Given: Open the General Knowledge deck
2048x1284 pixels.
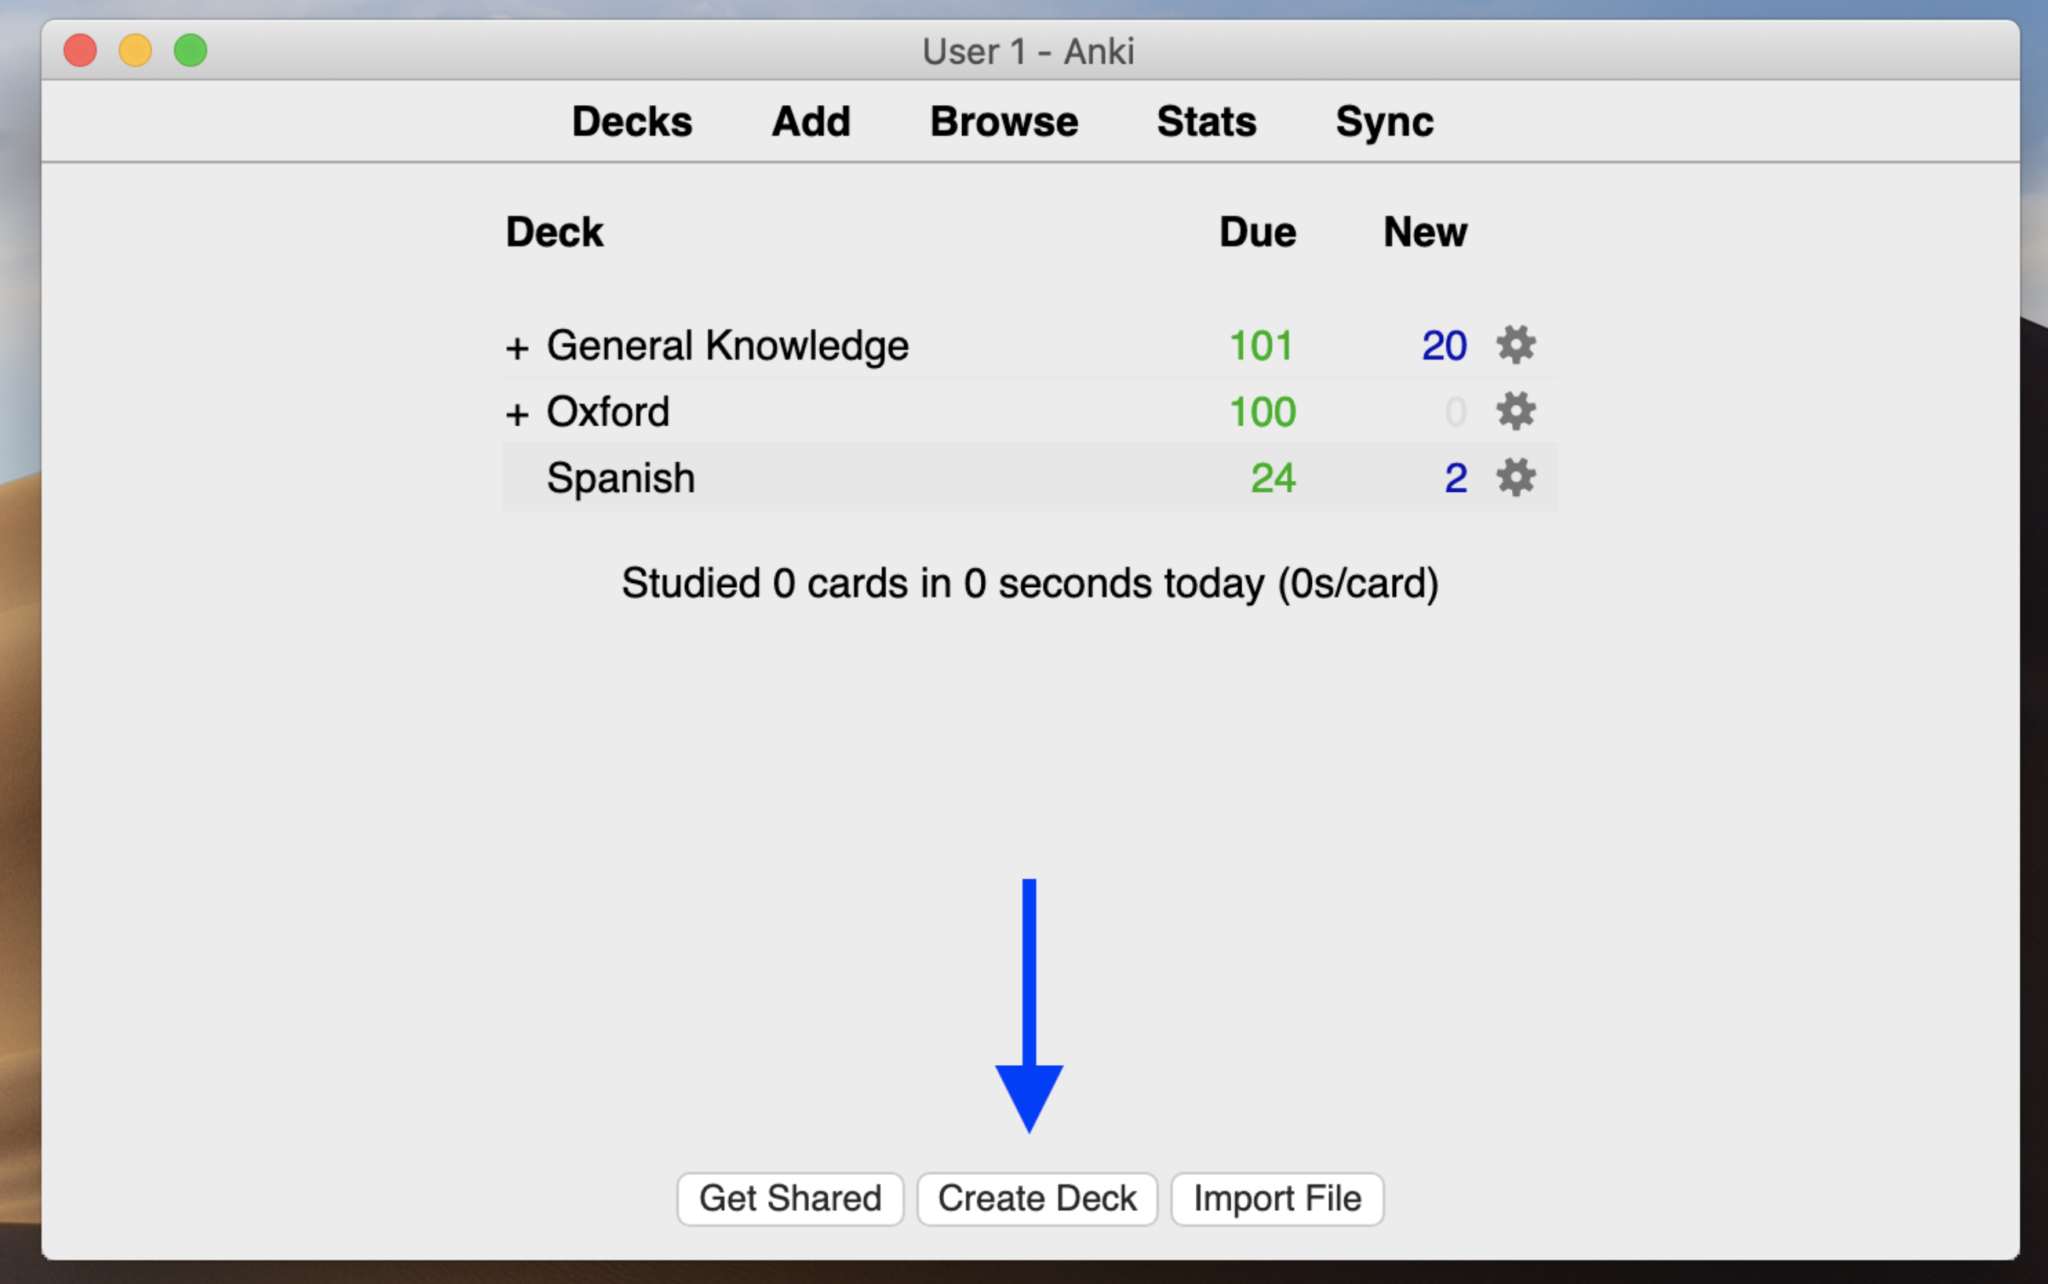Looking at the screenshot, I should (727, 345).
